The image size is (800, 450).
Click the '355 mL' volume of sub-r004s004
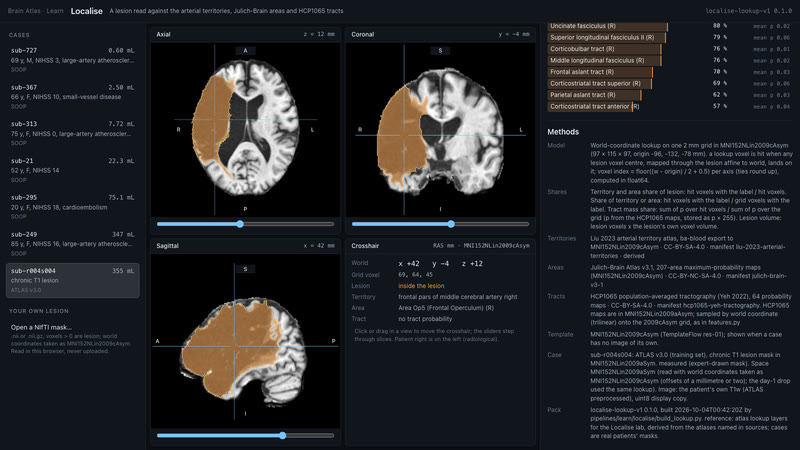coord(123,271)
